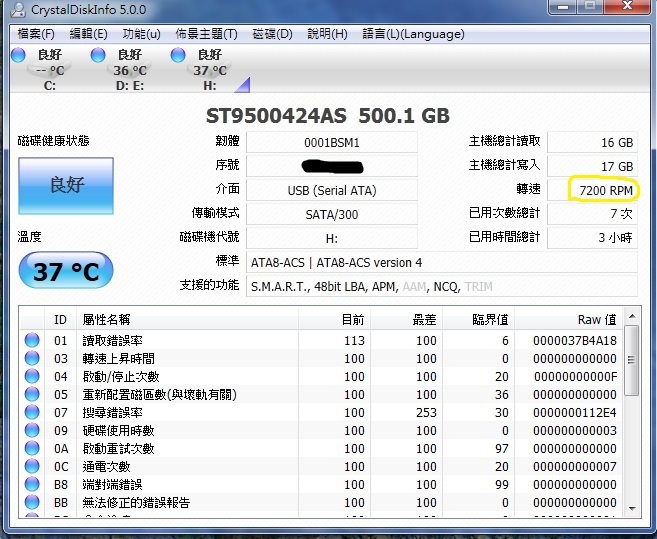Screen dimensions: 657x539
Task: Click the scroll up arrow of attribute list
Action: pyautogui.click(x=632, y=316)
